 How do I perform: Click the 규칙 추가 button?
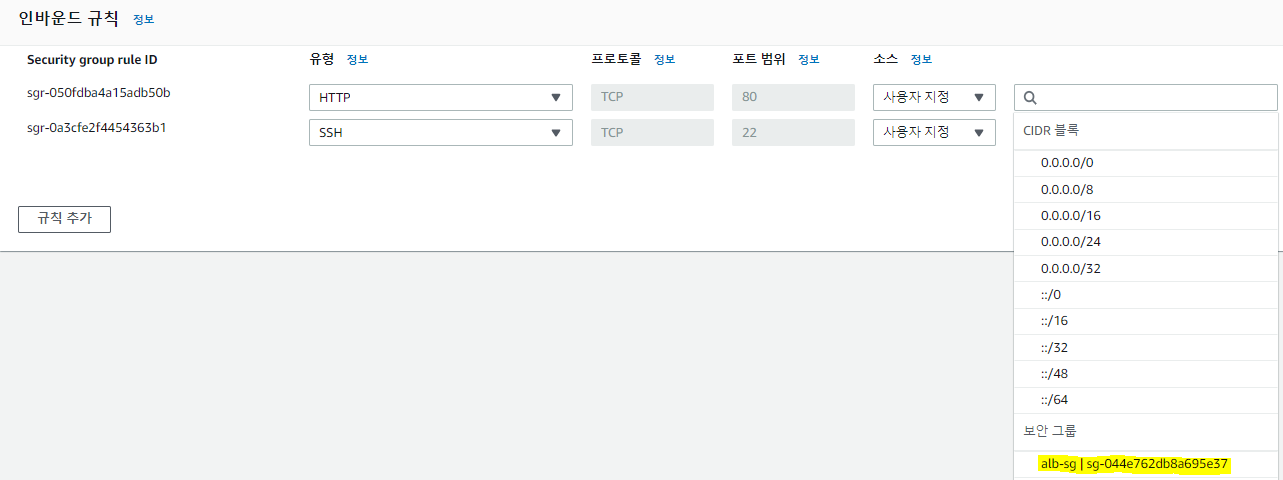(x=64, y=219)
